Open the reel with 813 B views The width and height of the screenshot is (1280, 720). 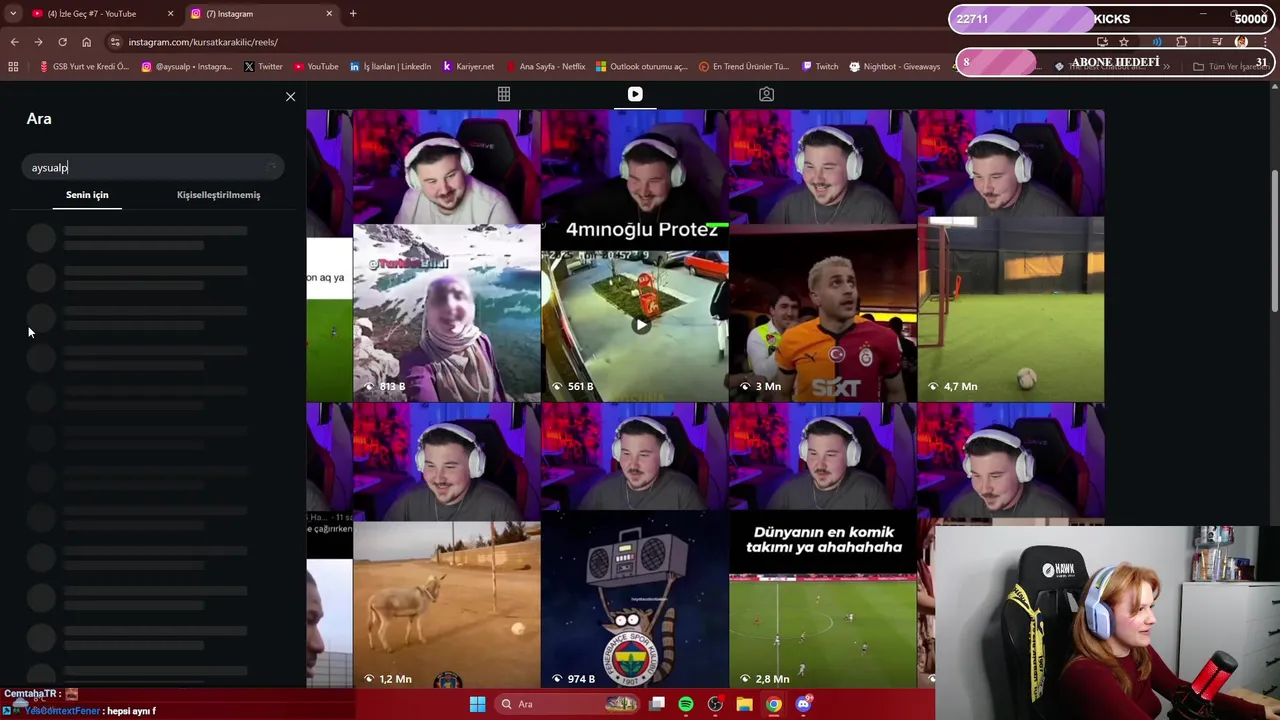[x=446, y=256]
